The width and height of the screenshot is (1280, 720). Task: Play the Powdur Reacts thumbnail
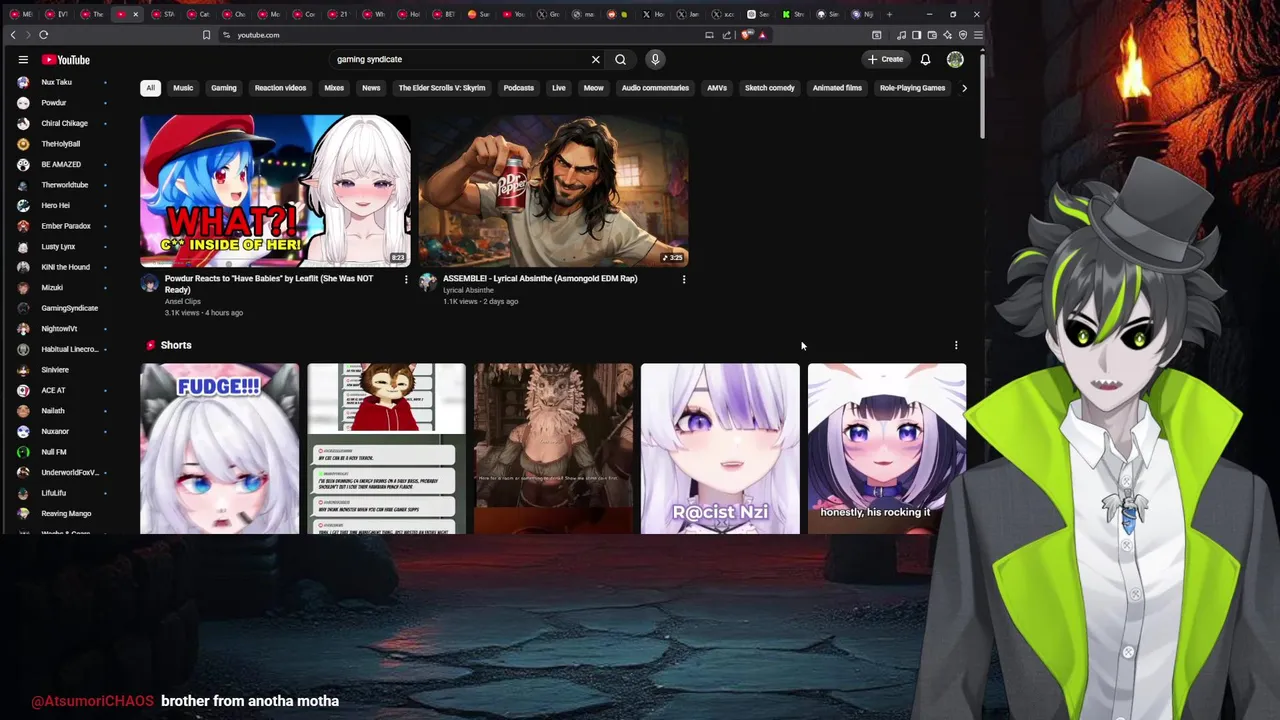[275, 190]
